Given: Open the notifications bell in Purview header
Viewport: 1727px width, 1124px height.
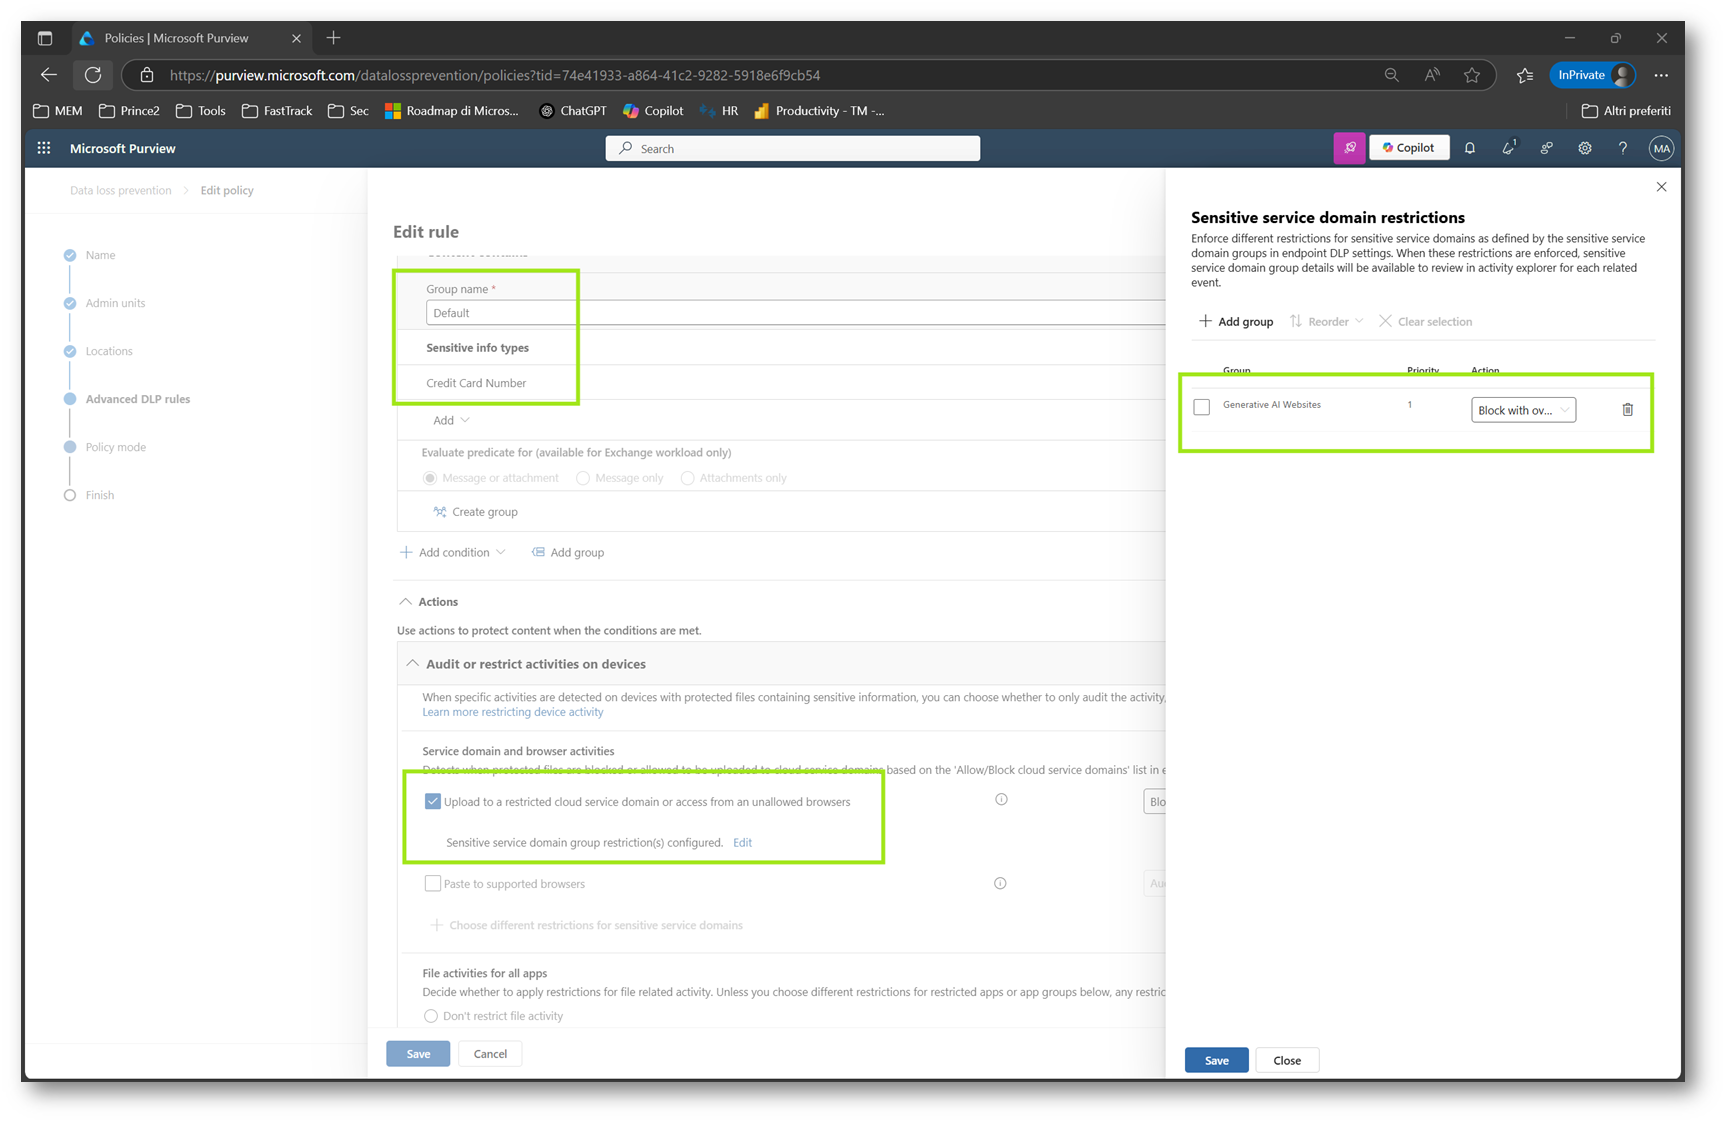Looking at the screenshot, I should pos(1470,148).
